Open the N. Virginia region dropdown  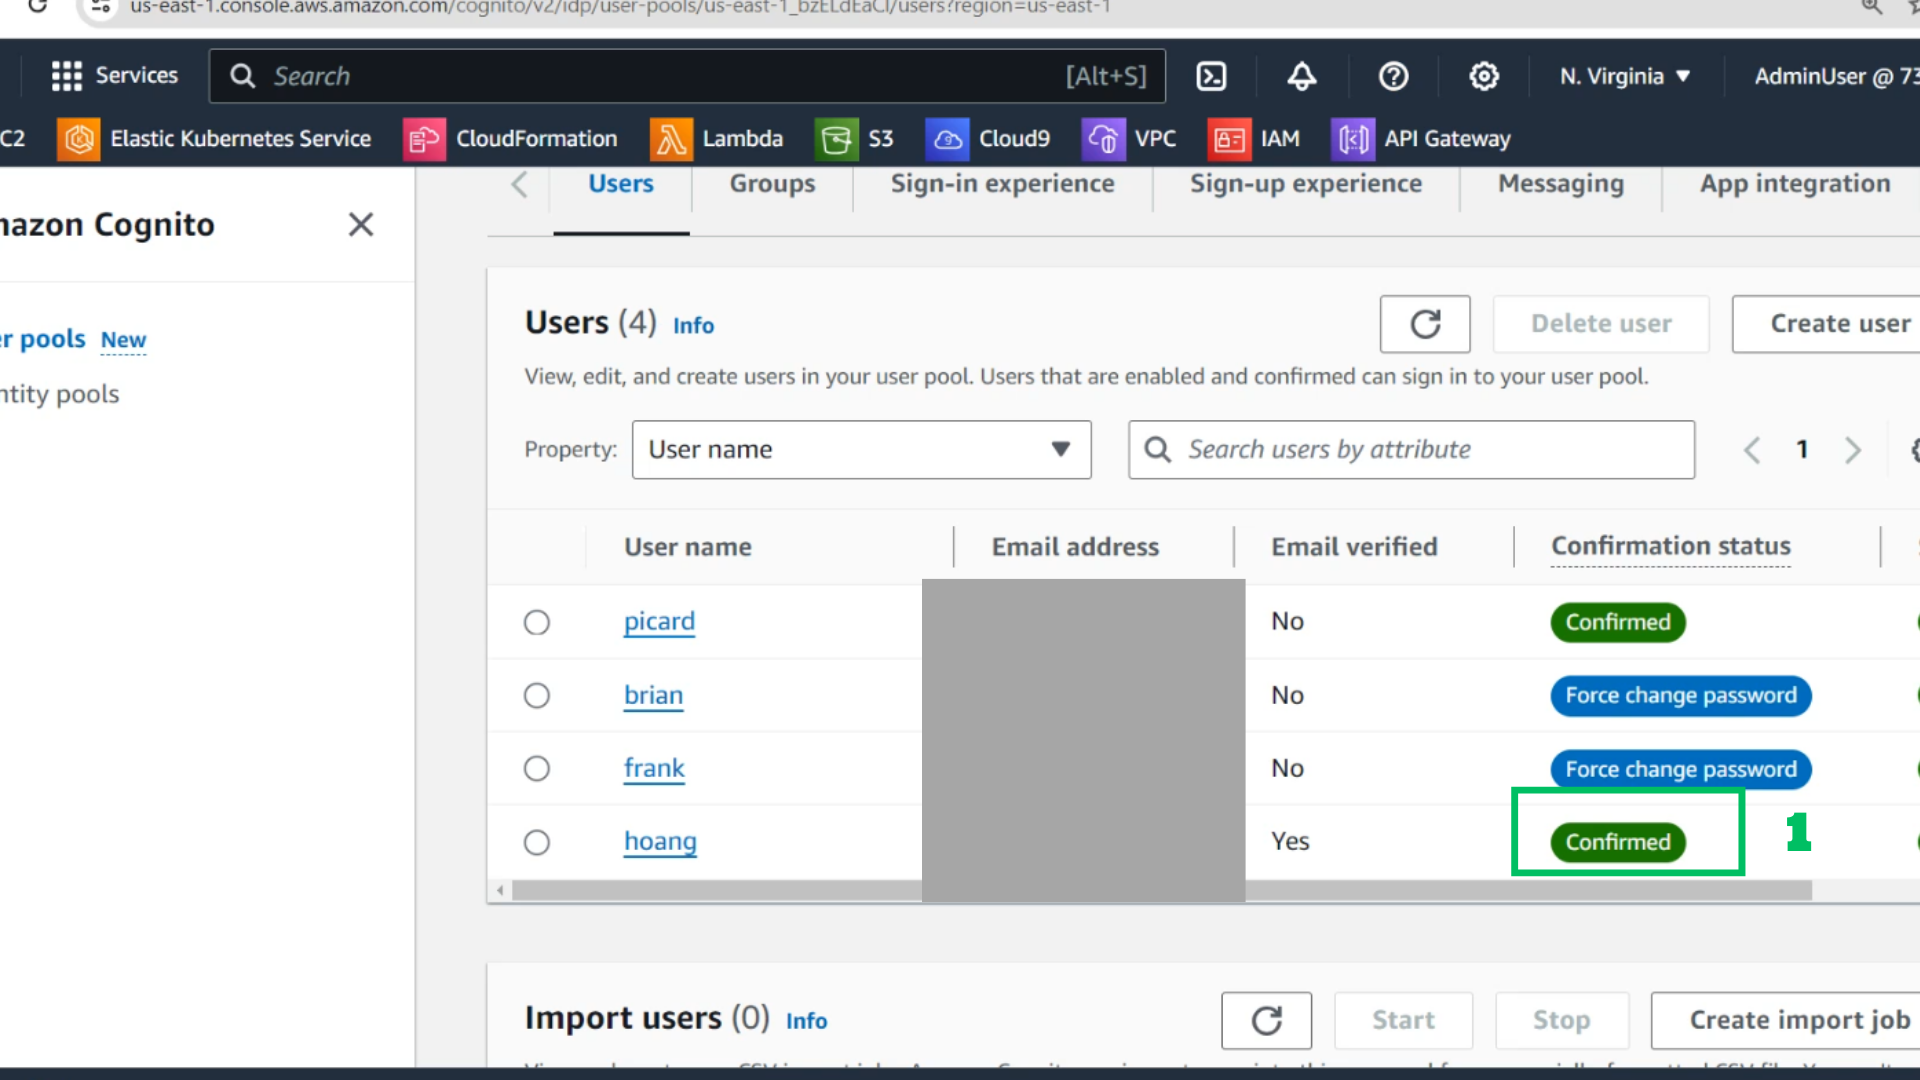tap(1625, 76)
